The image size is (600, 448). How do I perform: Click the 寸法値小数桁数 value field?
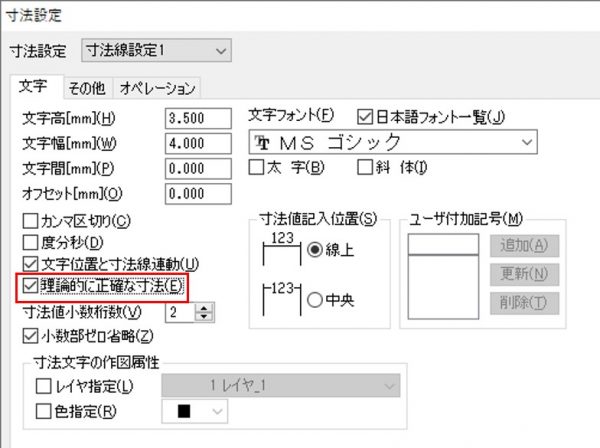tap(180, 313)
